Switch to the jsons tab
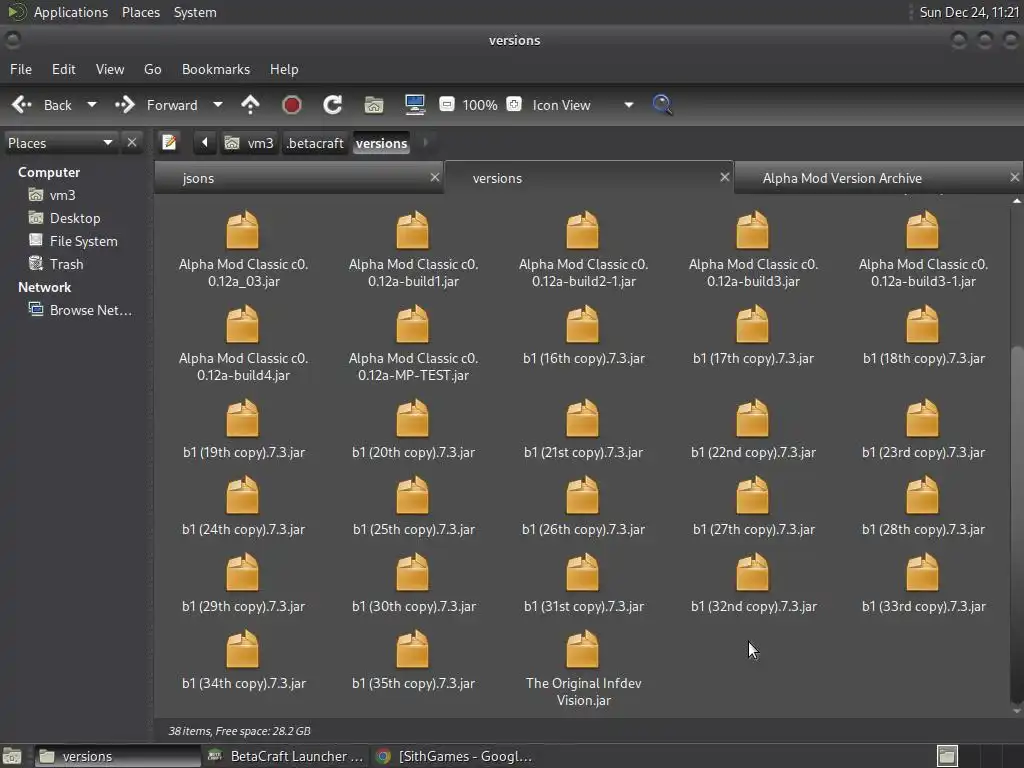Viewport: 1024px width, 768px height. click(x=199, y=178)
